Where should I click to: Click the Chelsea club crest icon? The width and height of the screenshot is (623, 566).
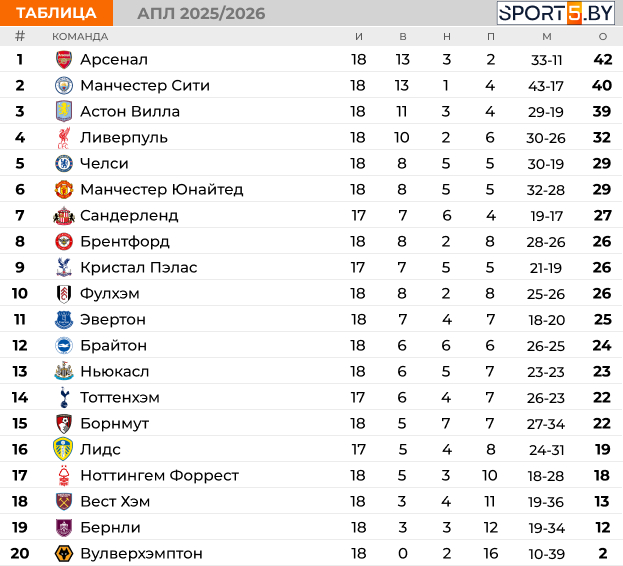(x=64, y=163)
